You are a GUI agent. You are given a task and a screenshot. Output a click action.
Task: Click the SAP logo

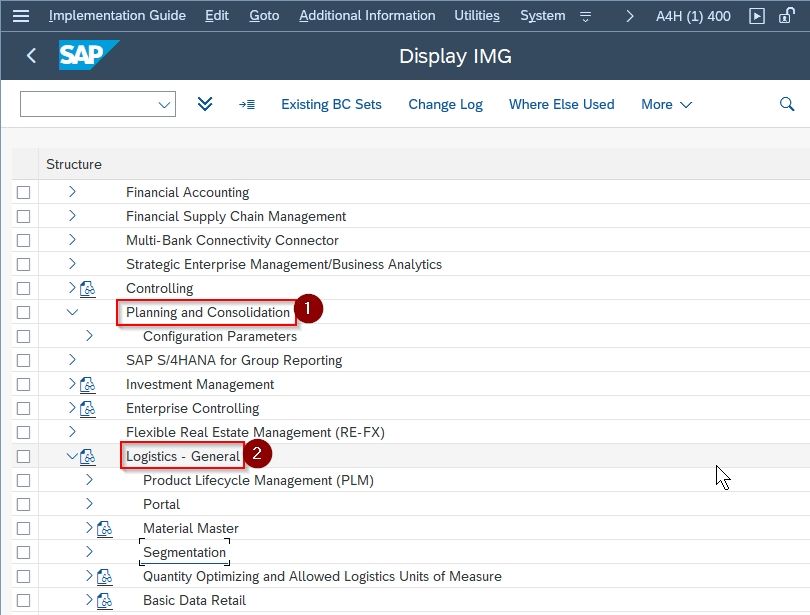(x=89, y=55)
